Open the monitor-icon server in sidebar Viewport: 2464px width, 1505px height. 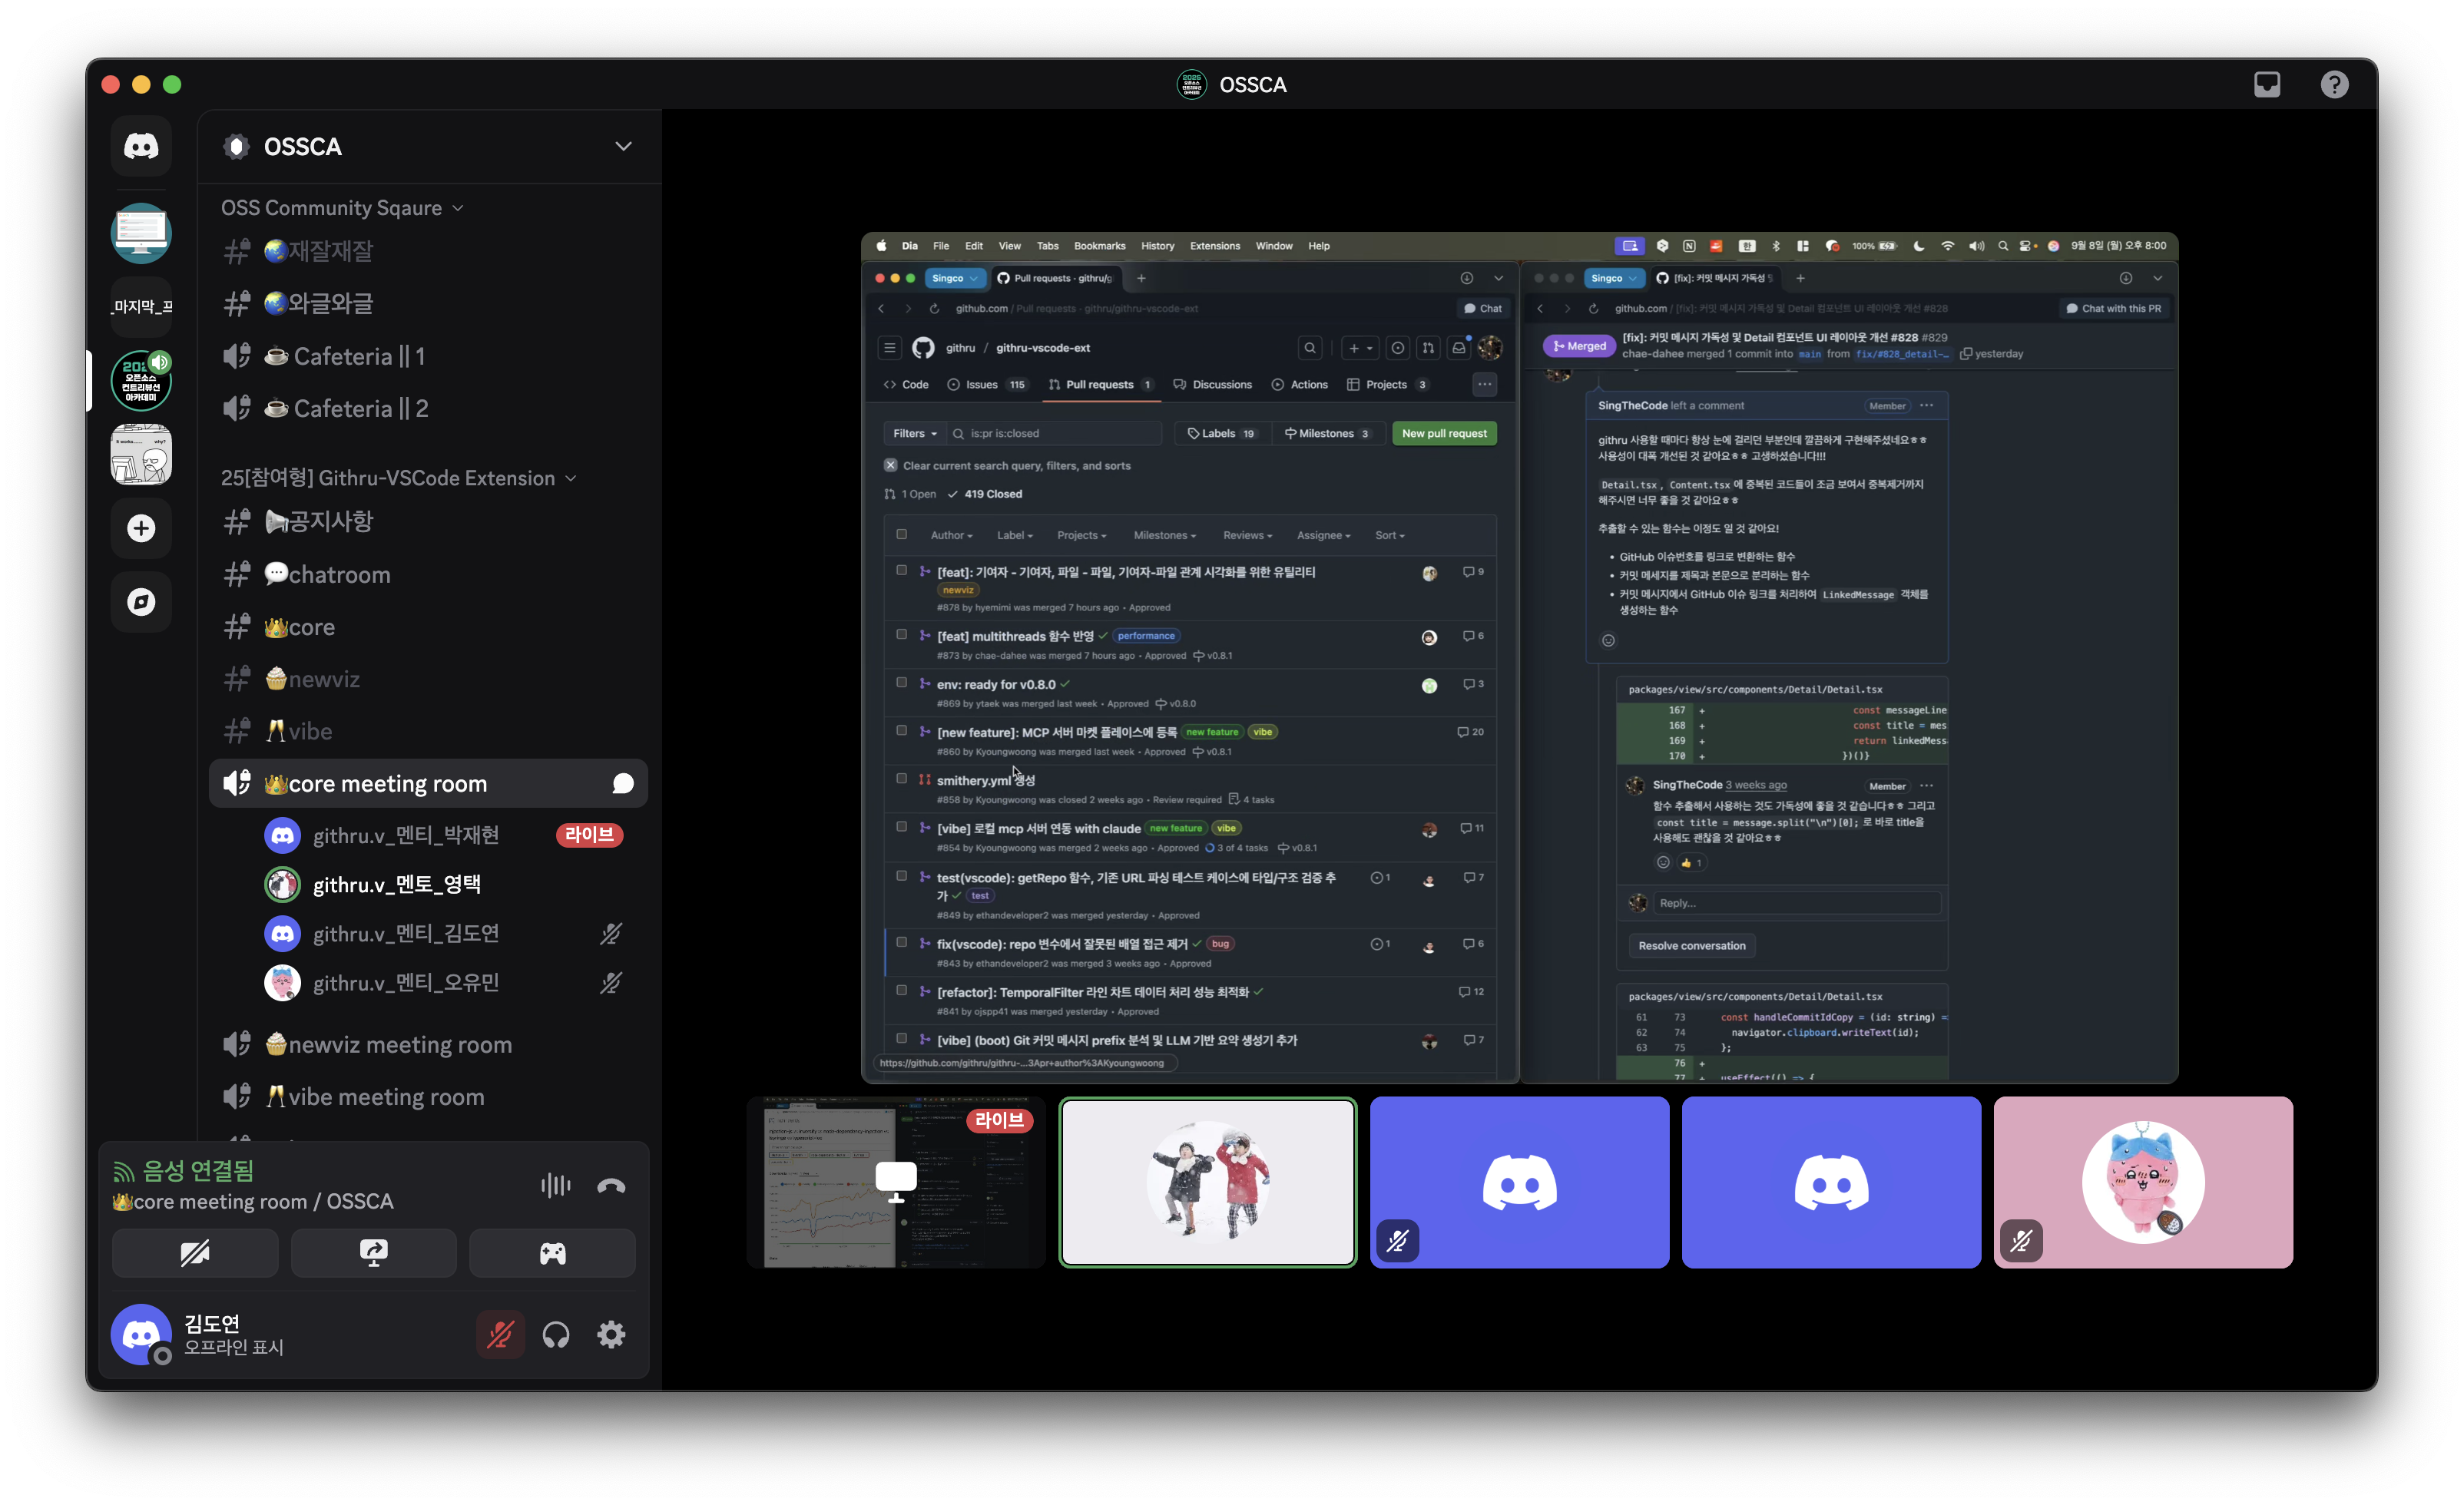click(141, 233)
